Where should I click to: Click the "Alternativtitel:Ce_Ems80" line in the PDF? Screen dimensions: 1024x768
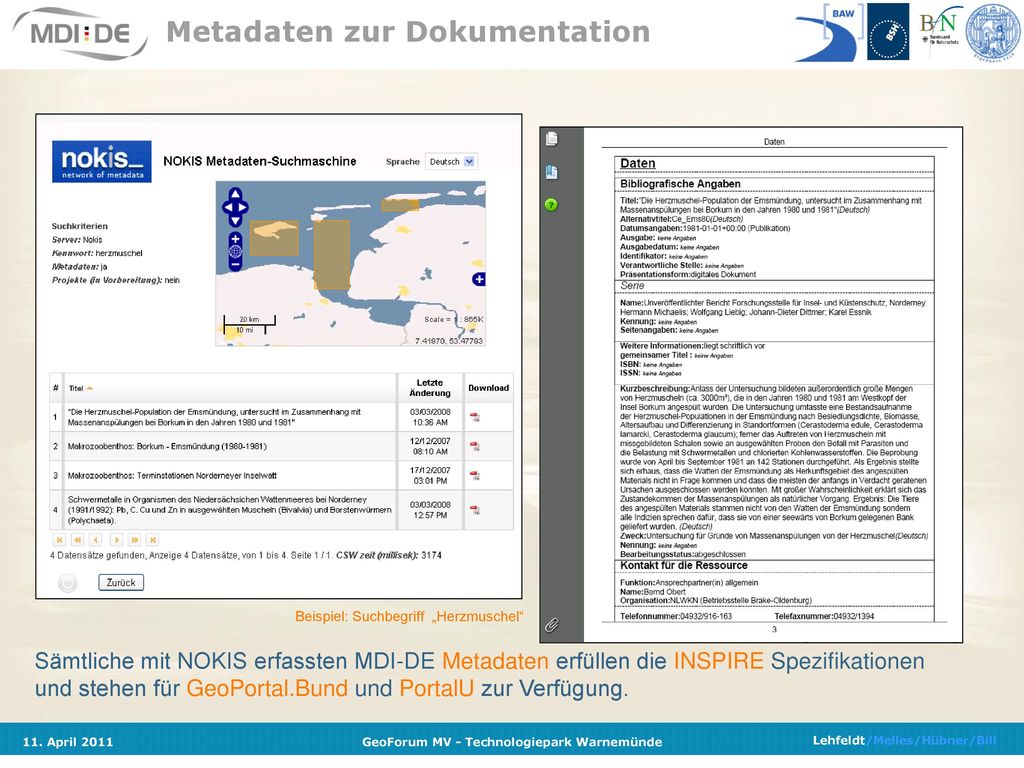click(x=682, y=219)
